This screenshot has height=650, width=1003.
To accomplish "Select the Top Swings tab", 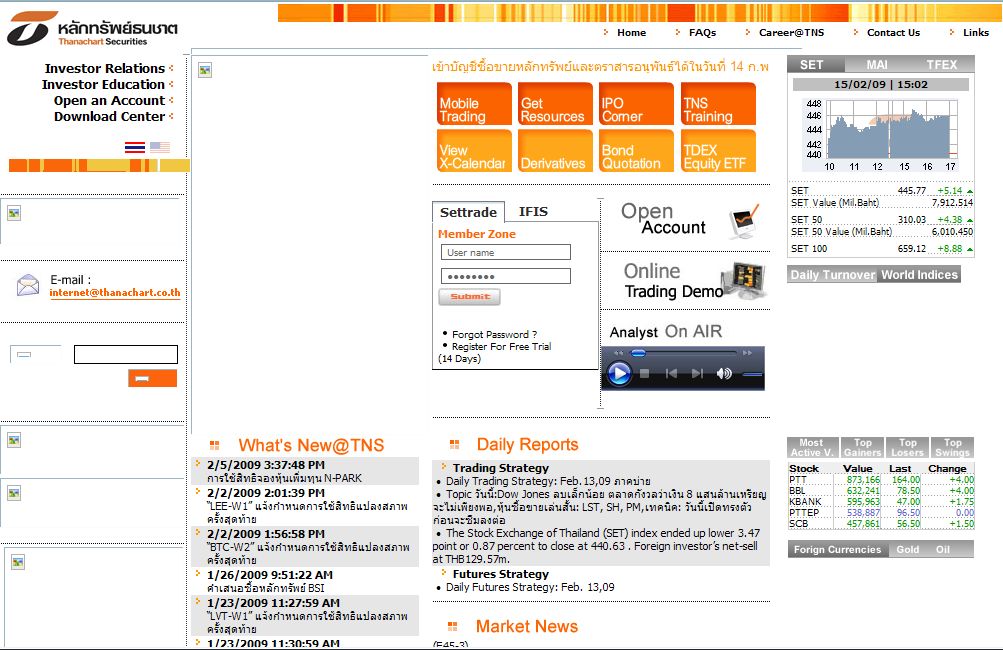I will 952,447.
